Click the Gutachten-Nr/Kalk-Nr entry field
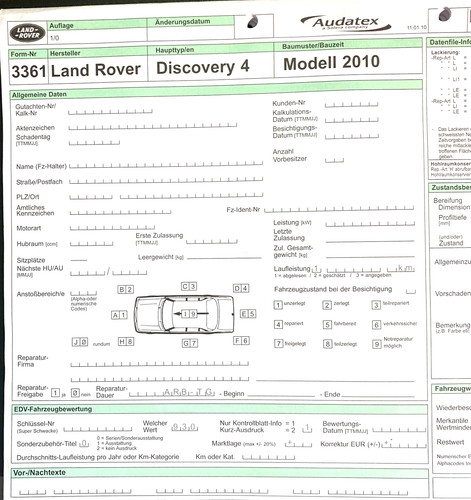 (110, 112)
